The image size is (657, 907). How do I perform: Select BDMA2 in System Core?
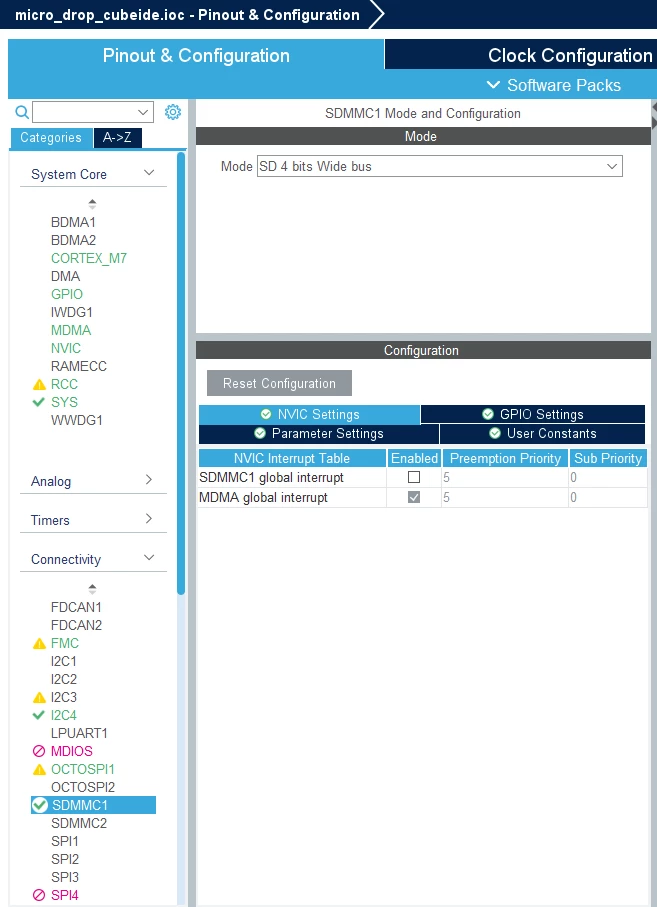click(73, 240)
